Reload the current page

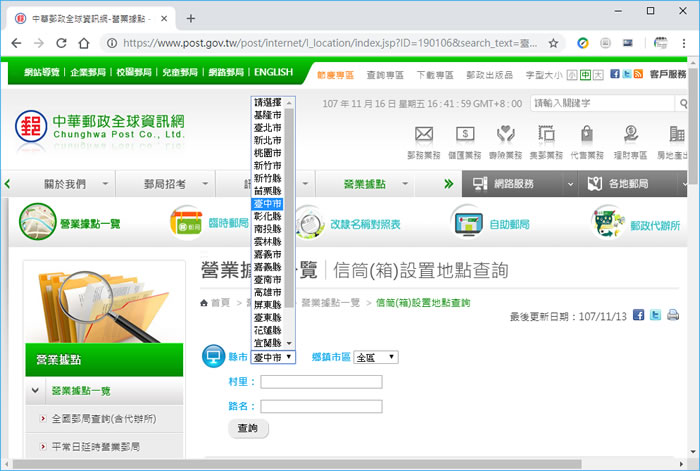pyautogui.click(x=61, y=43)
